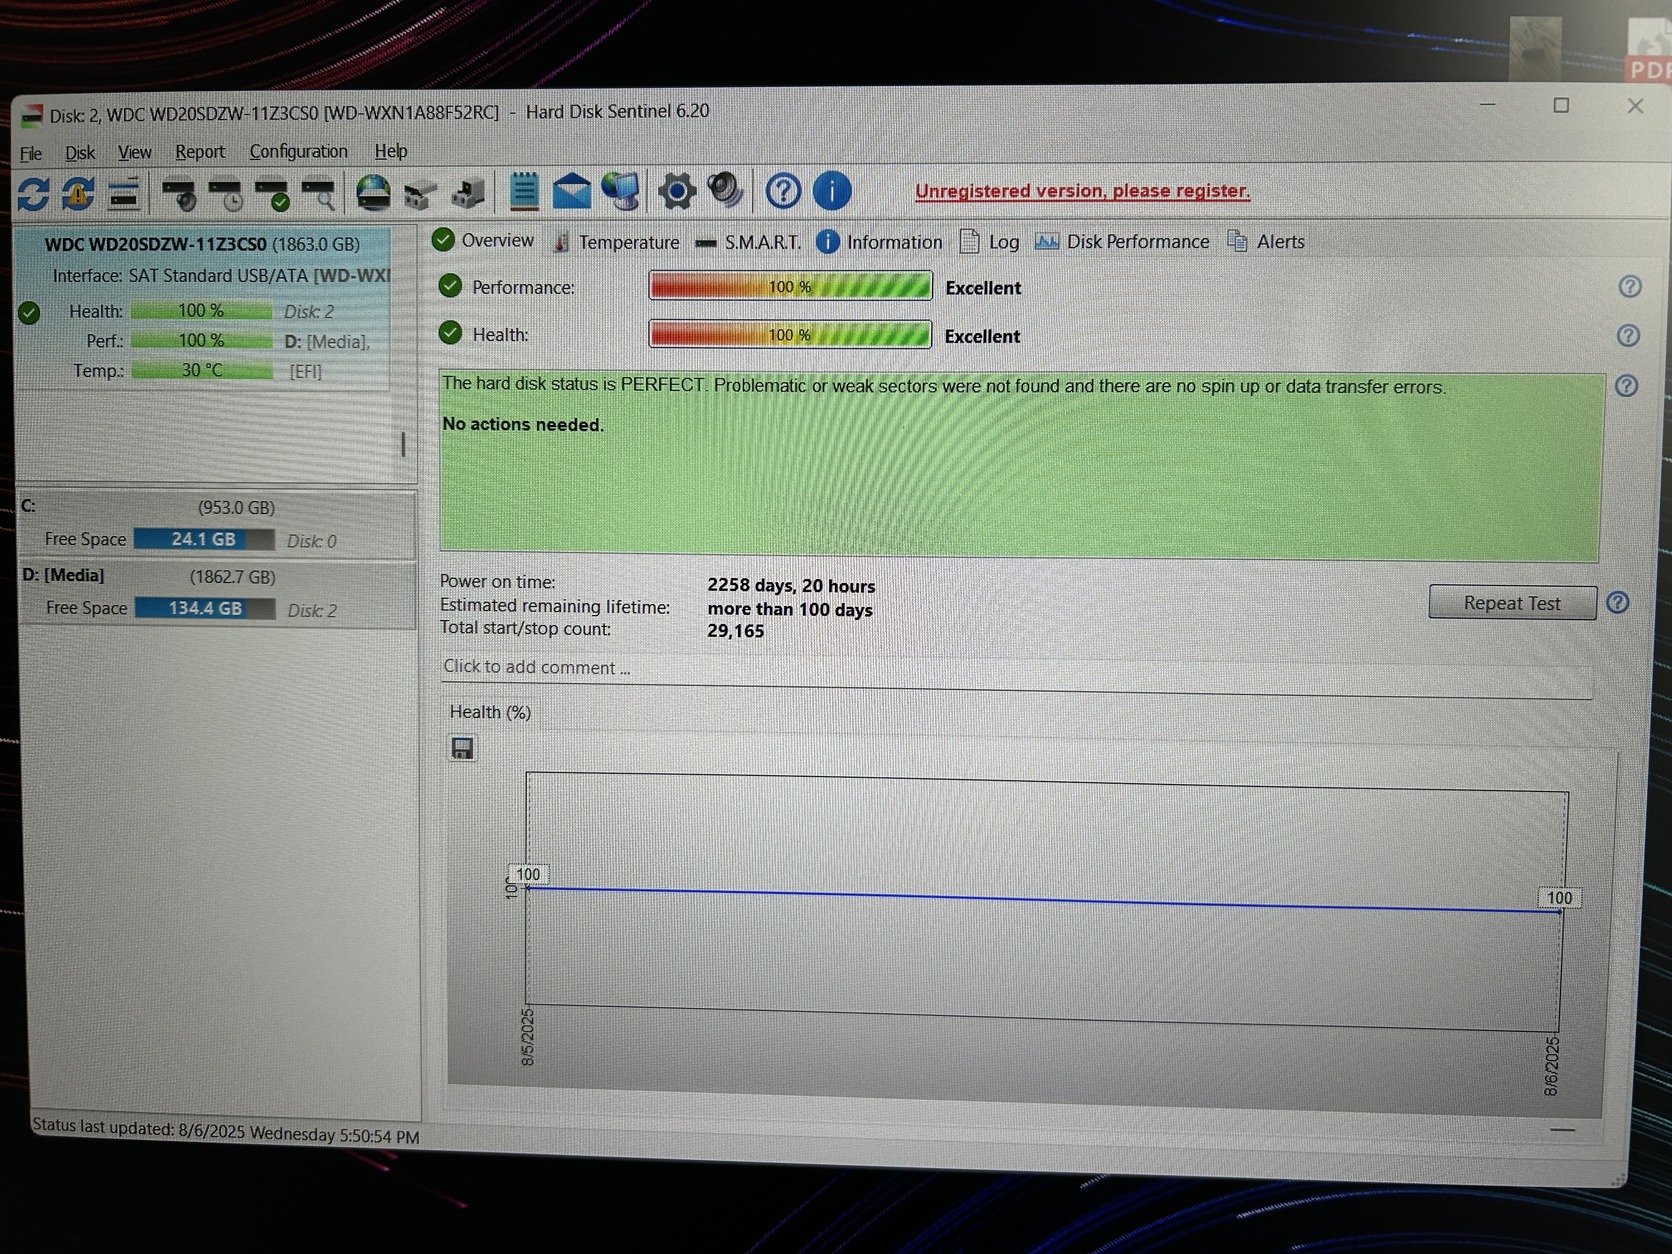Click the Health 100 % gradient bar
The width and height of the screenshot is (1672, 1254).
point(790,334)
